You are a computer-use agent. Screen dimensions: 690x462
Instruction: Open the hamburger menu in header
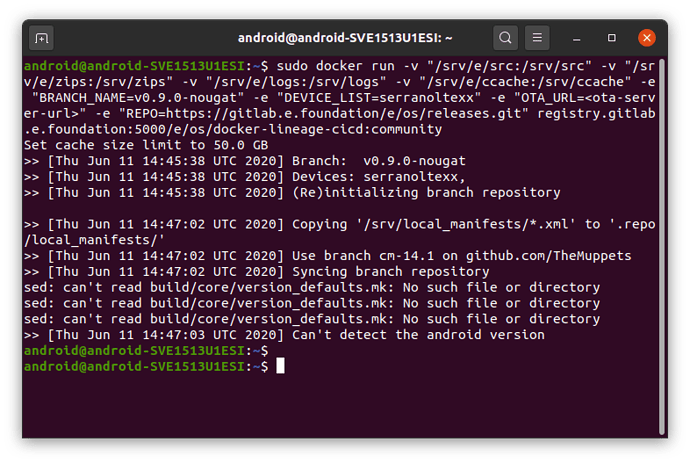537,38
